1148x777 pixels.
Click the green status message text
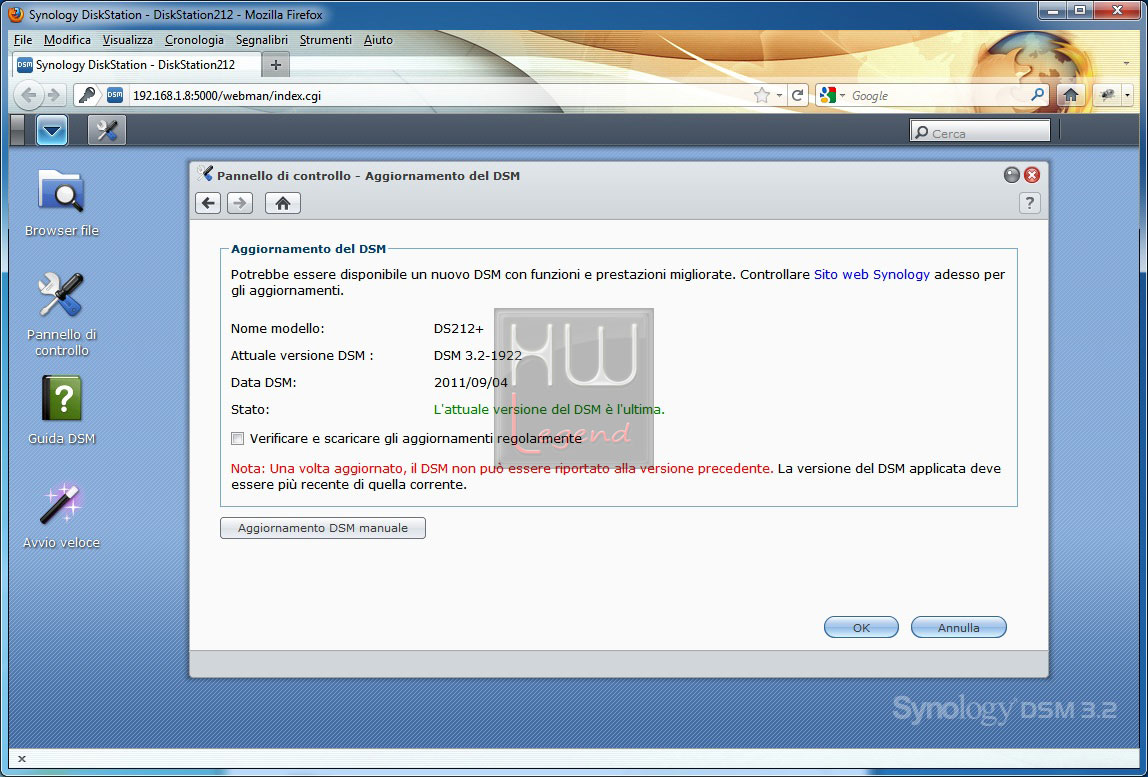click(x=549, y=409)
